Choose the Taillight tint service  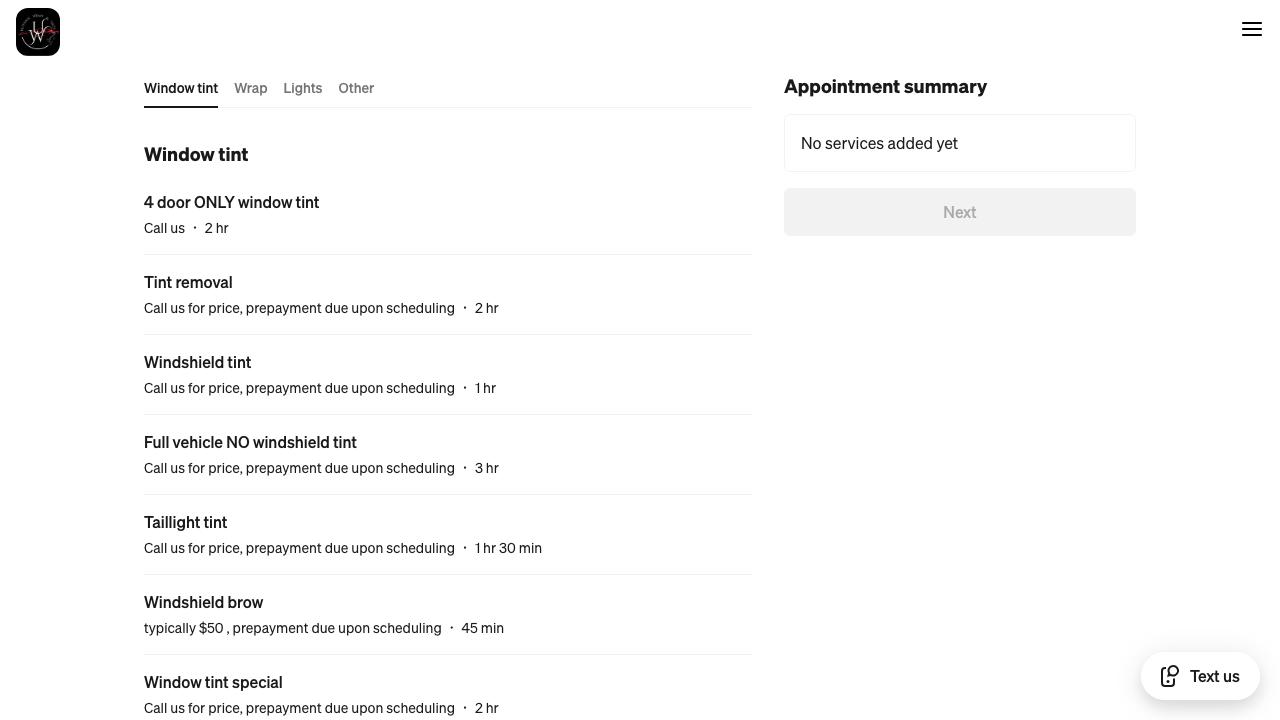(x=186, y=522)
